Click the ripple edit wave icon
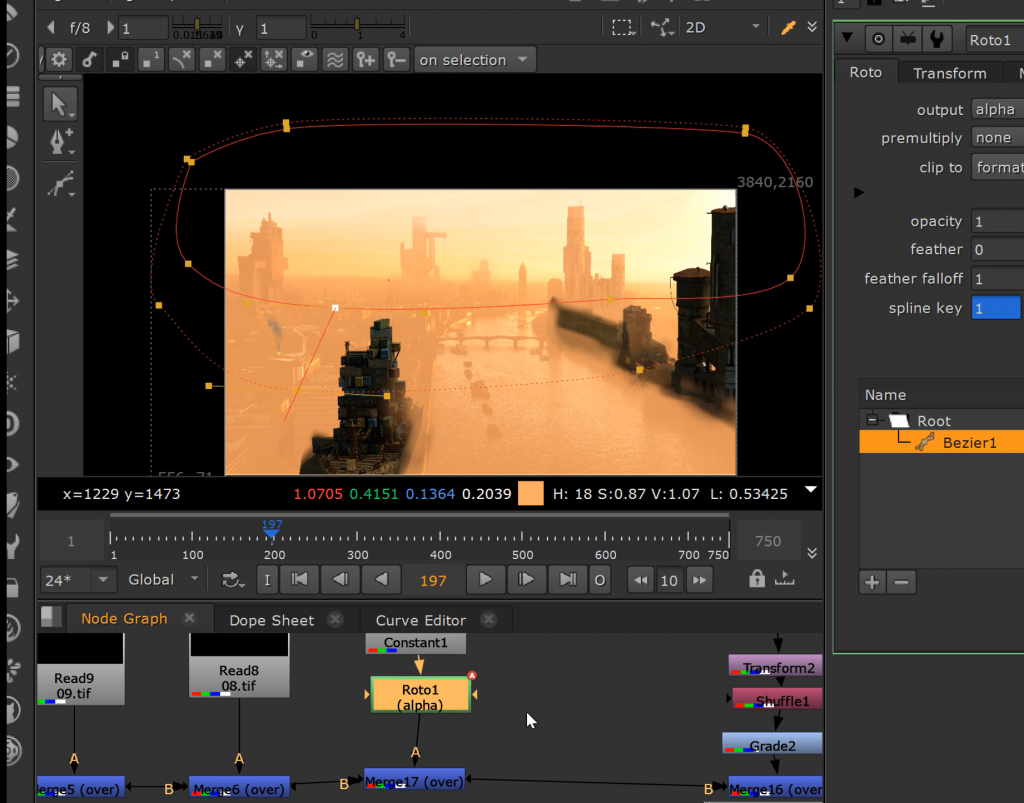The width and height of the screenshot is (1024, 803). [334, 60]
